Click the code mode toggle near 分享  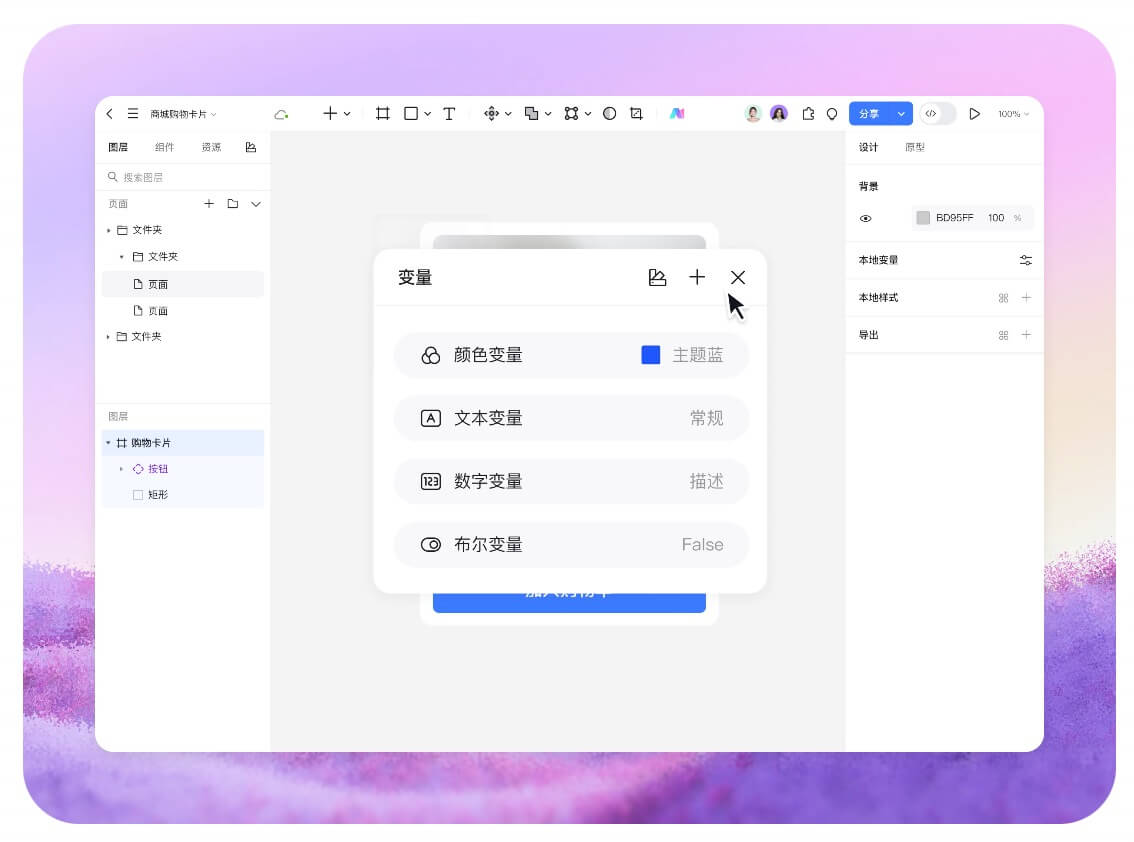tap(931, 113)
